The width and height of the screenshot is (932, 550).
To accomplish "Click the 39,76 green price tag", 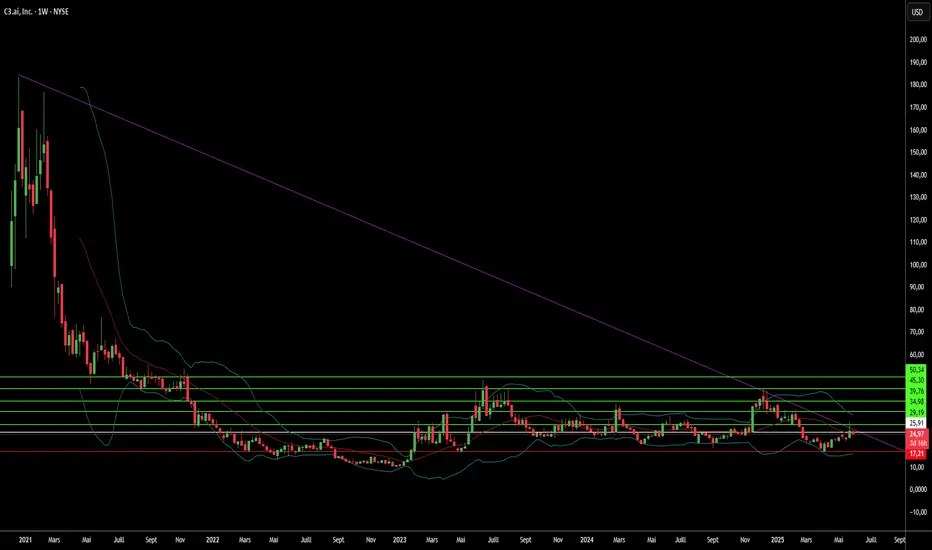I will (x=917, y=391).
